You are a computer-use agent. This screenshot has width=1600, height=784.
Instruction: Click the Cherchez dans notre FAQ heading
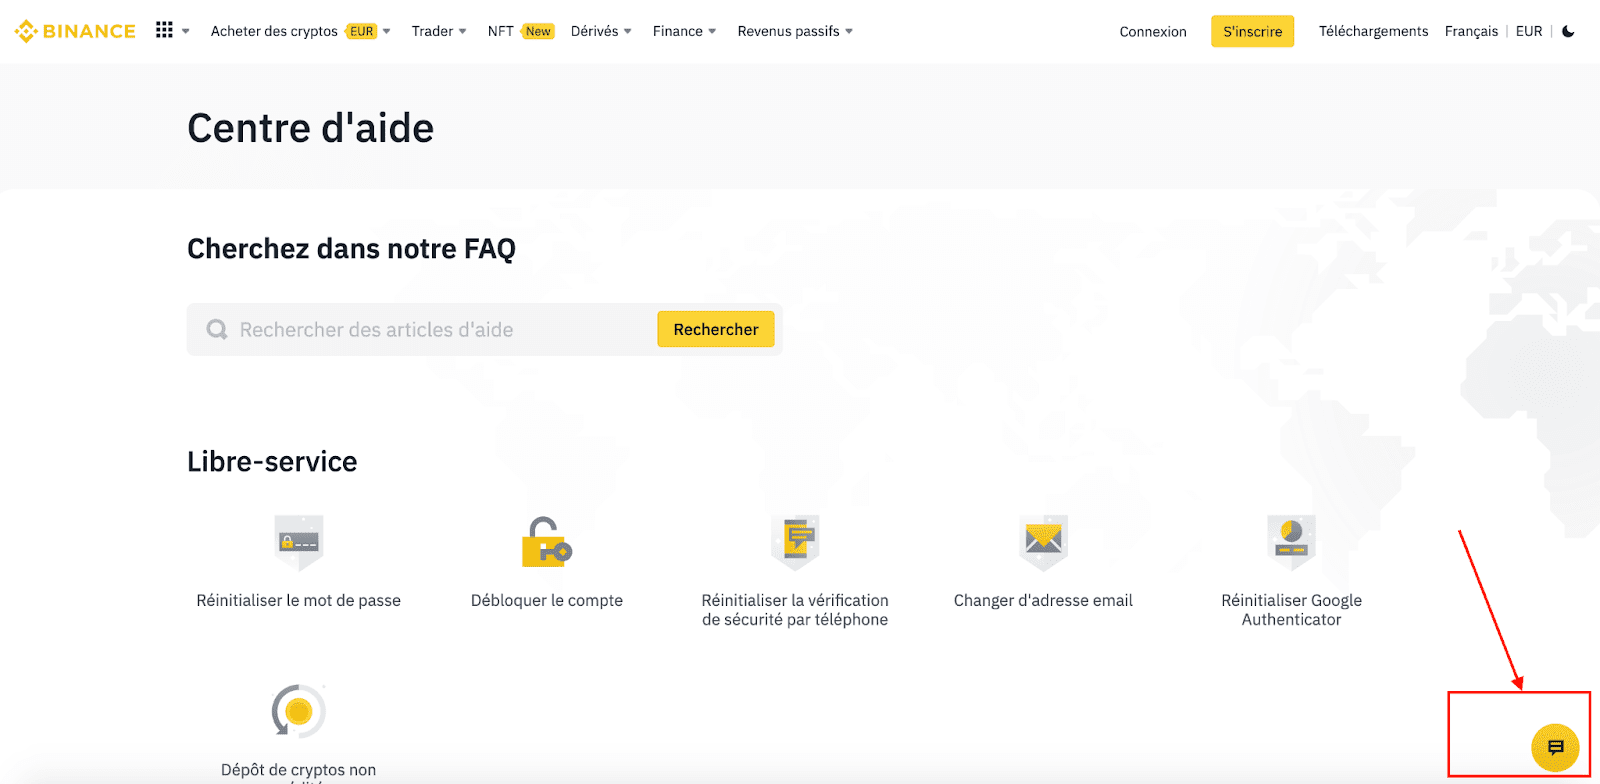[x=351, y=248]
